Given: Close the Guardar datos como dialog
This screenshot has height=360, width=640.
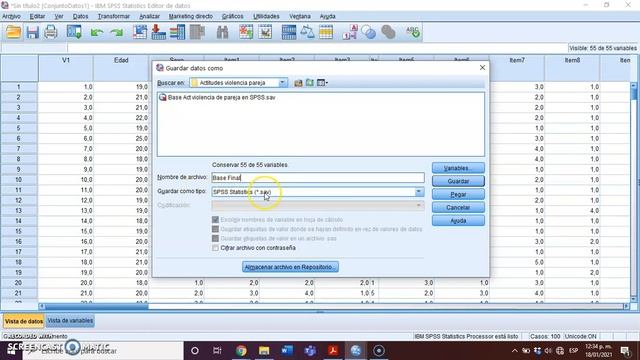Looking at the screenshot, I should (482, 68).
